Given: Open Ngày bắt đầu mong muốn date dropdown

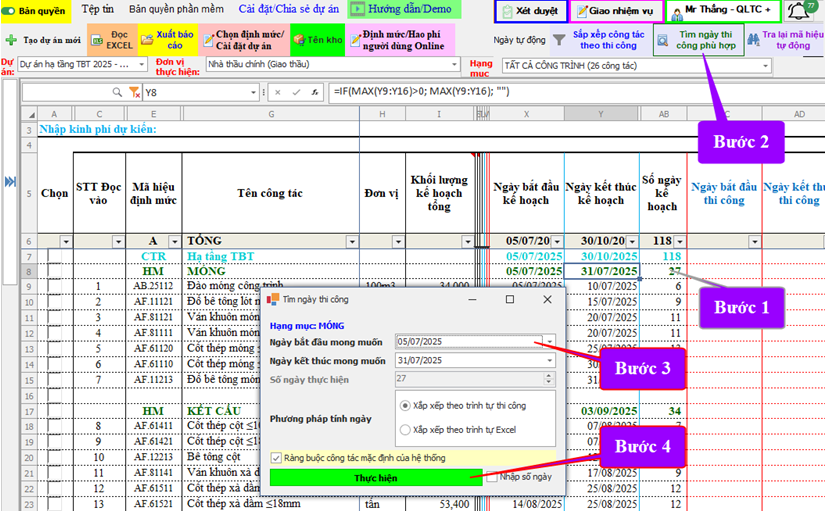Looking at the screenshot, I should click(548, 342).
